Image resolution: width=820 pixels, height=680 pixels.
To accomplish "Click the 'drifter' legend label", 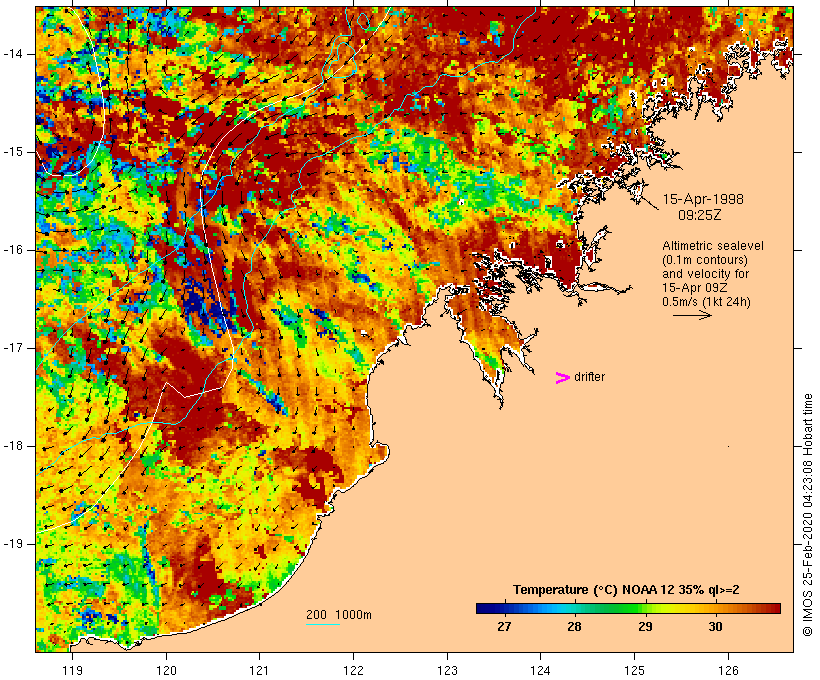I will (x=589, y=377).
